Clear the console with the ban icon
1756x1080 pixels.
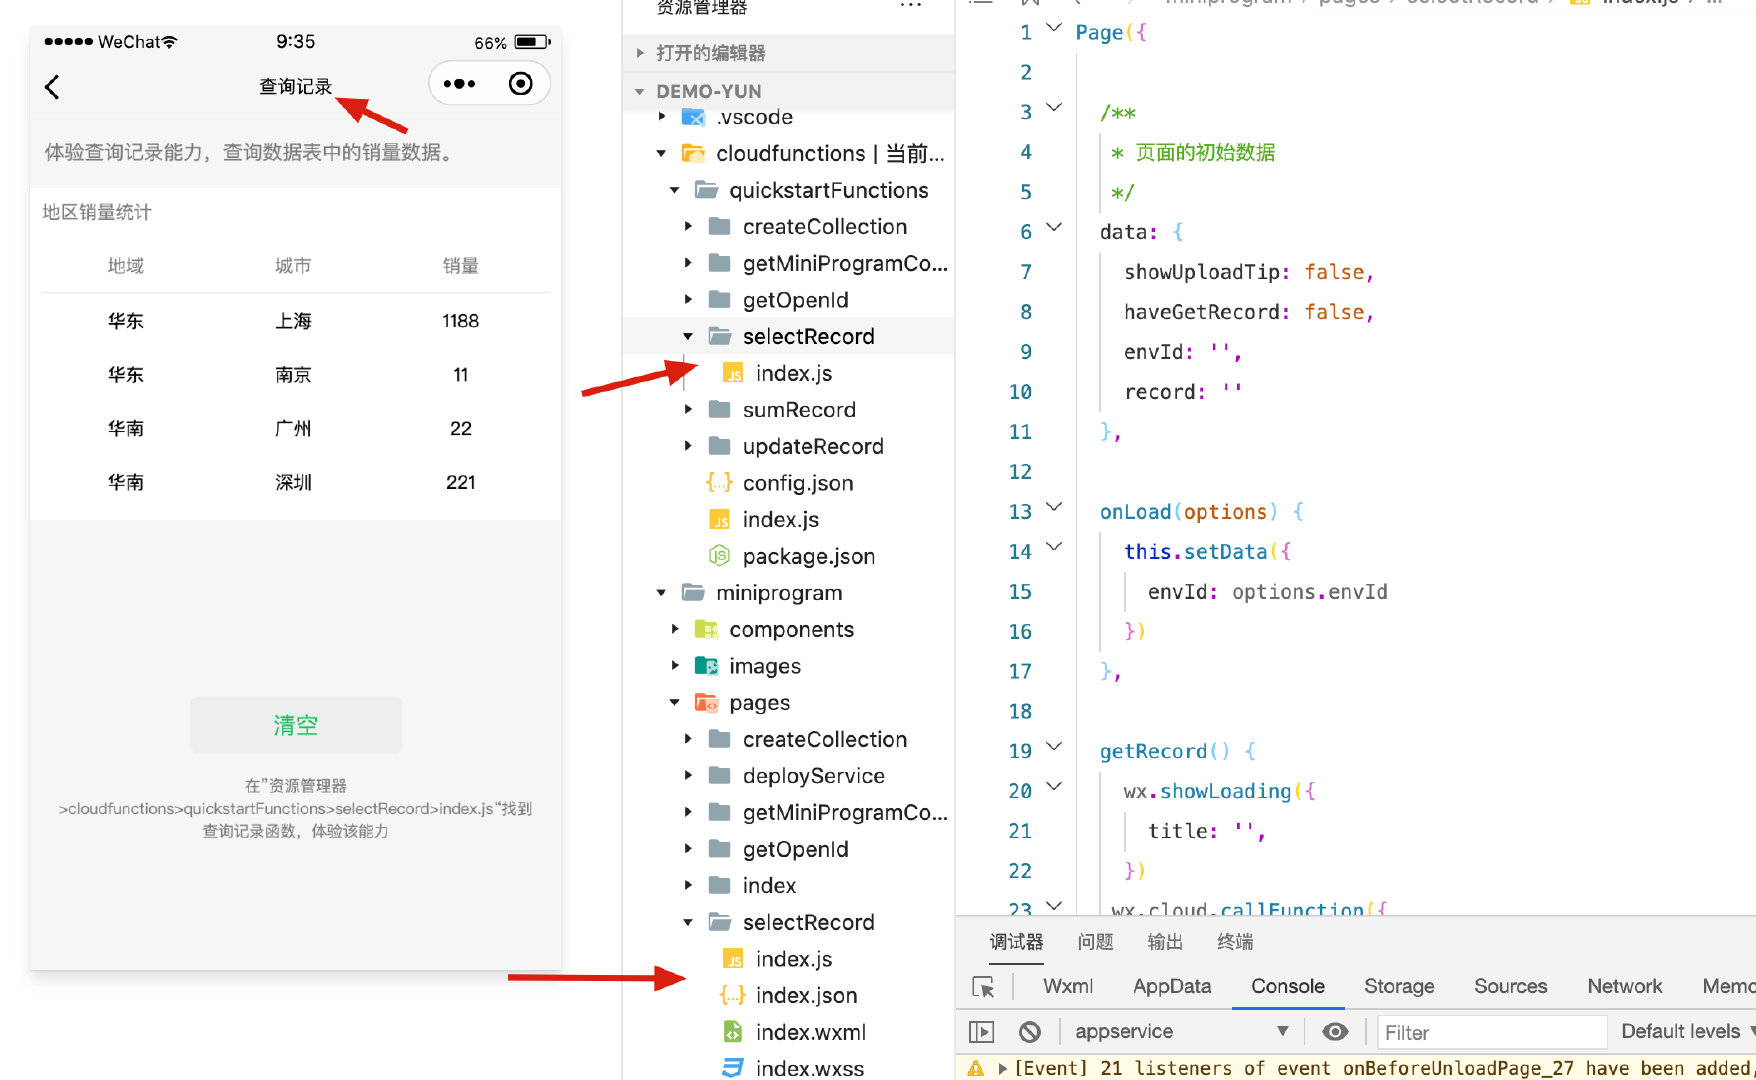[1030, 1032]
